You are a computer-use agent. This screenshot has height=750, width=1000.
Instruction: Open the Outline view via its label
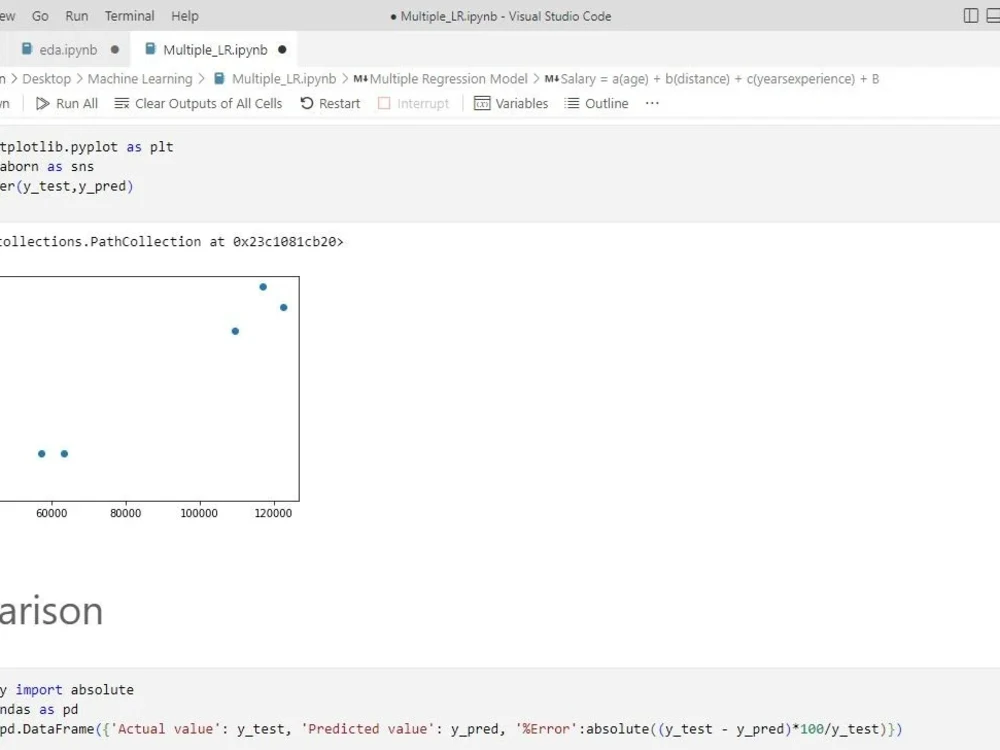coord(607,103)
